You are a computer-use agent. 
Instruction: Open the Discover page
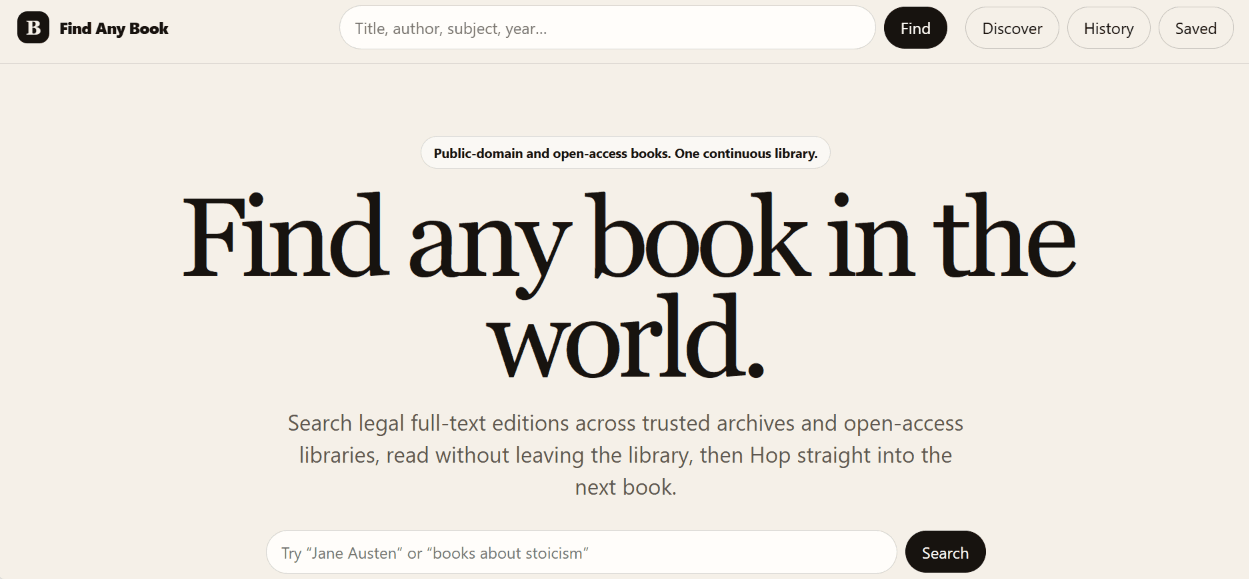tap(1012, 28)
